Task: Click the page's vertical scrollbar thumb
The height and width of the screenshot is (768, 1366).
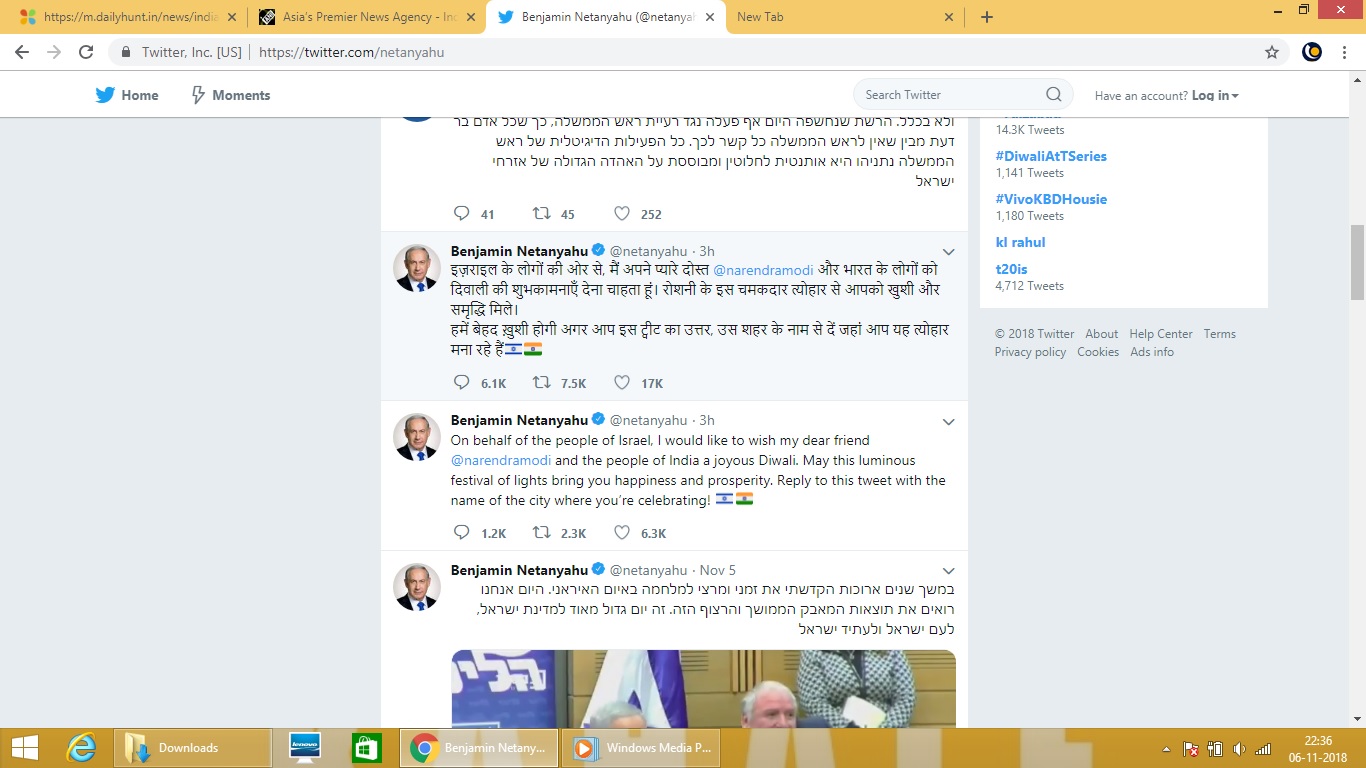Action: pos(1357,262)
